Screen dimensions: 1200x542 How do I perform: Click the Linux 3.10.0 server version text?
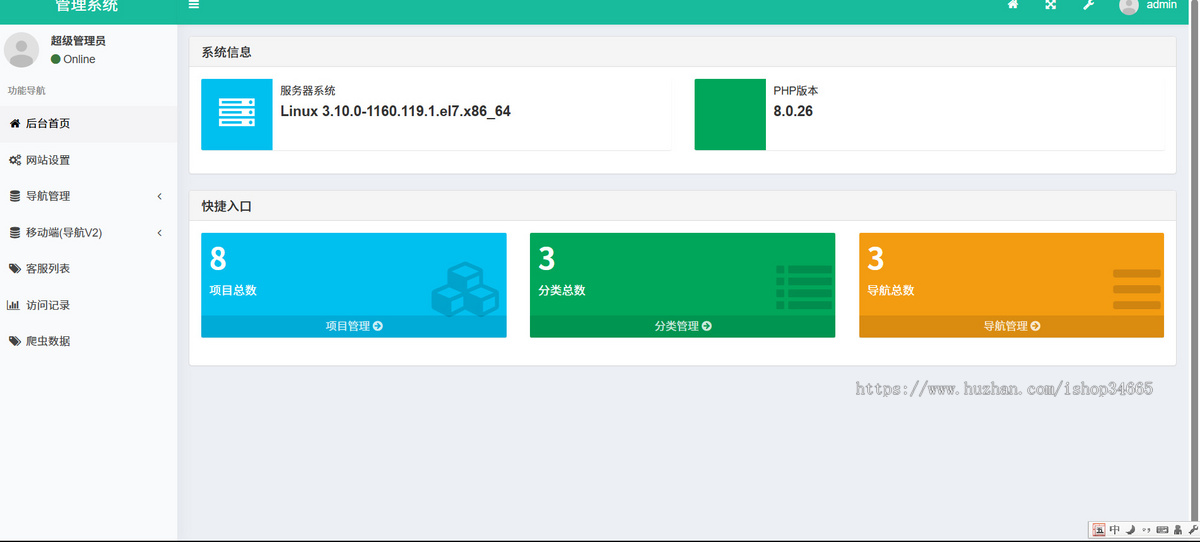(395, 111)
